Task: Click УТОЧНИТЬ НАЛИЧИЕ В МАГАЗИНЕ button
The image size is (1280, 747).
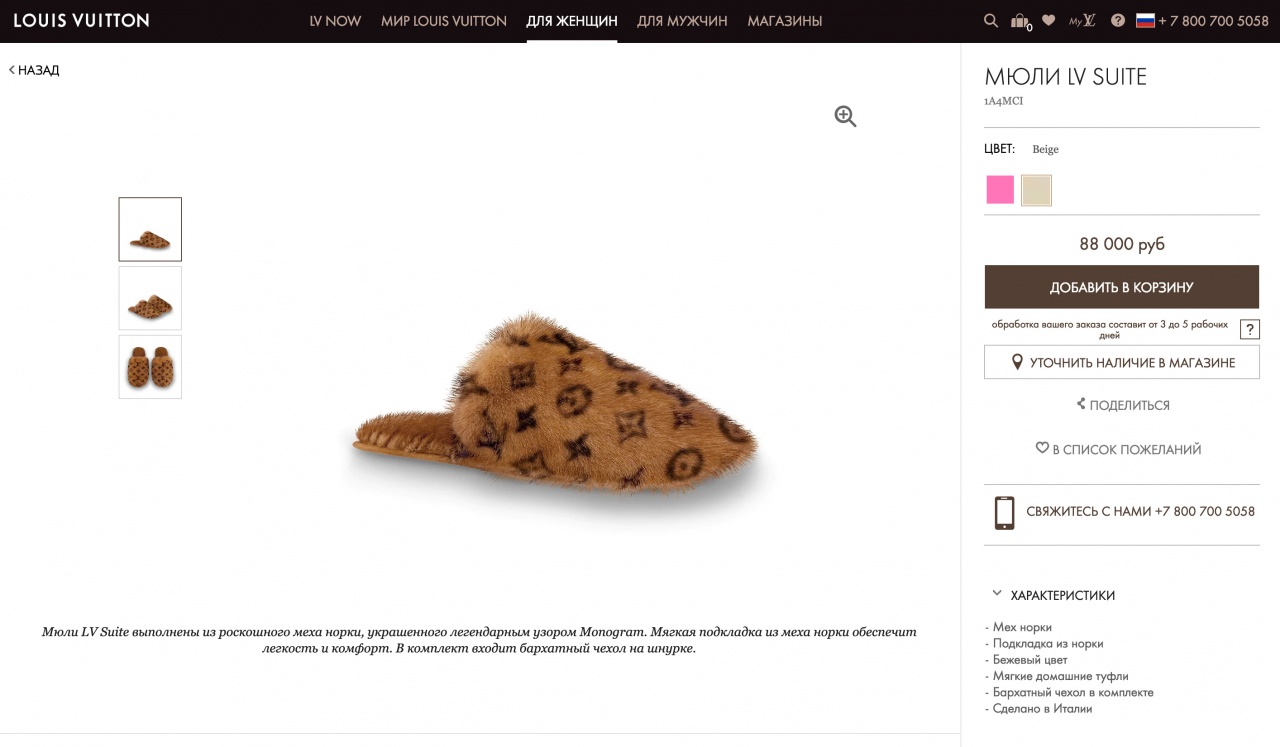Action: [x=1121, y=362]
